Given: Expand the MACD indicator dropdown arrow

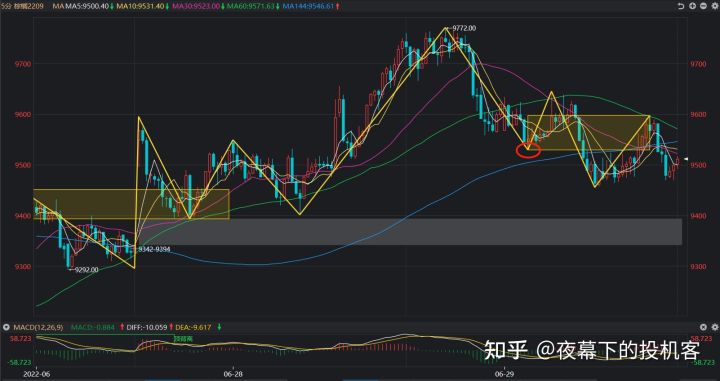Looking at the screenshot, I should coord(6,327).
